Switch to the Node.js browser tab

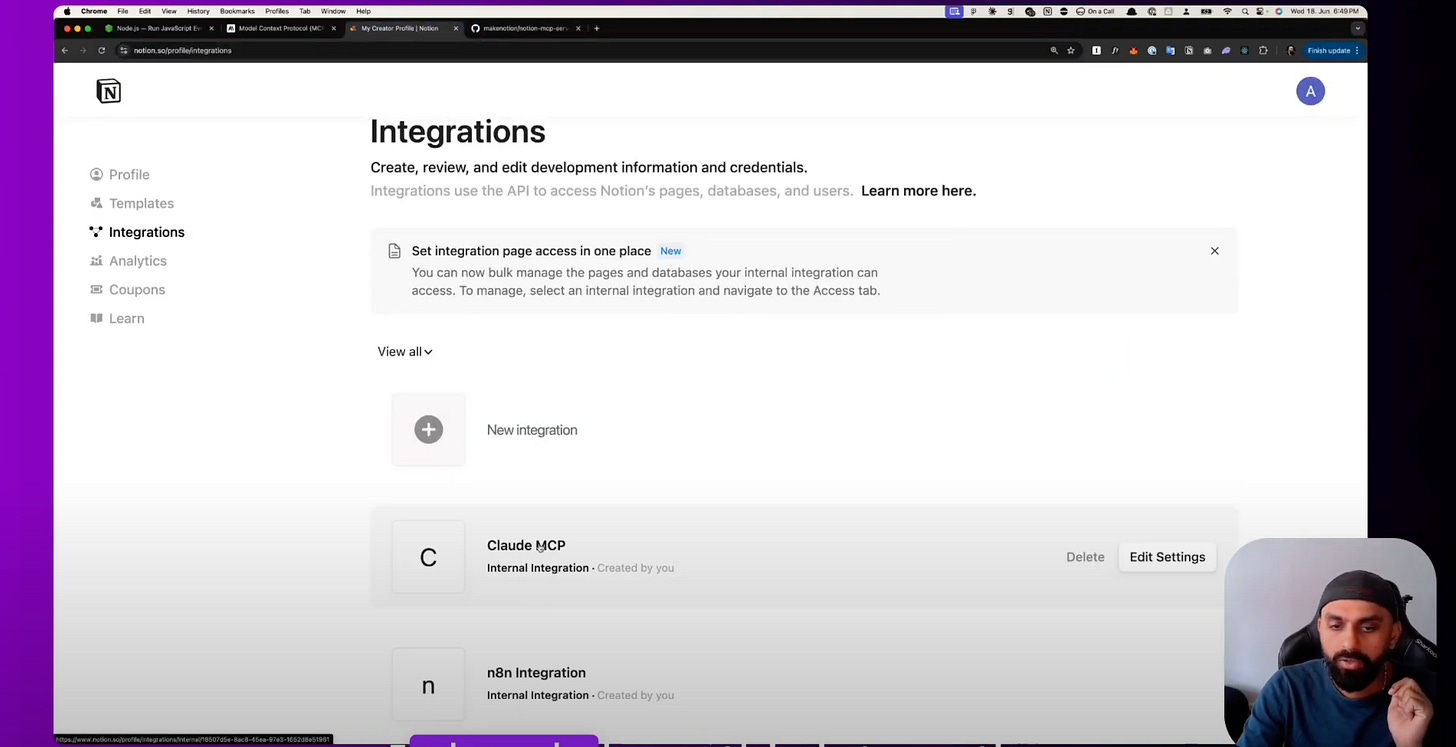coord(160,28)
